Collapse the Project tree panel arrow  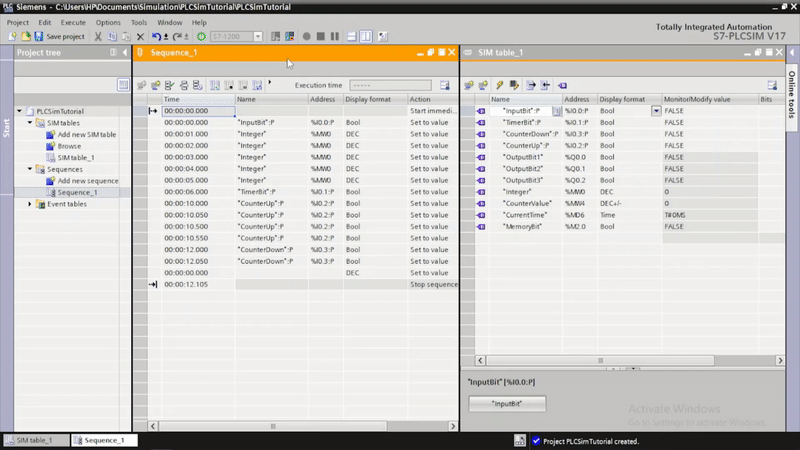point(123,52)
